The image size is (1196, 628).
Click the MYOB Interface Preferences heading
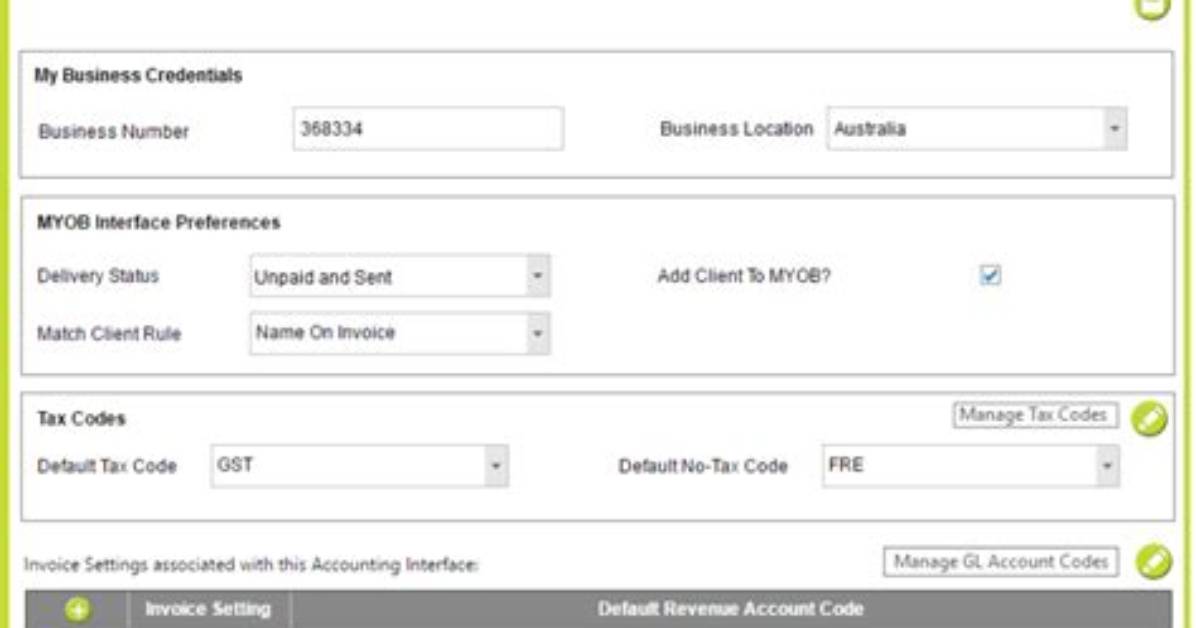click(x=159, y=223)
